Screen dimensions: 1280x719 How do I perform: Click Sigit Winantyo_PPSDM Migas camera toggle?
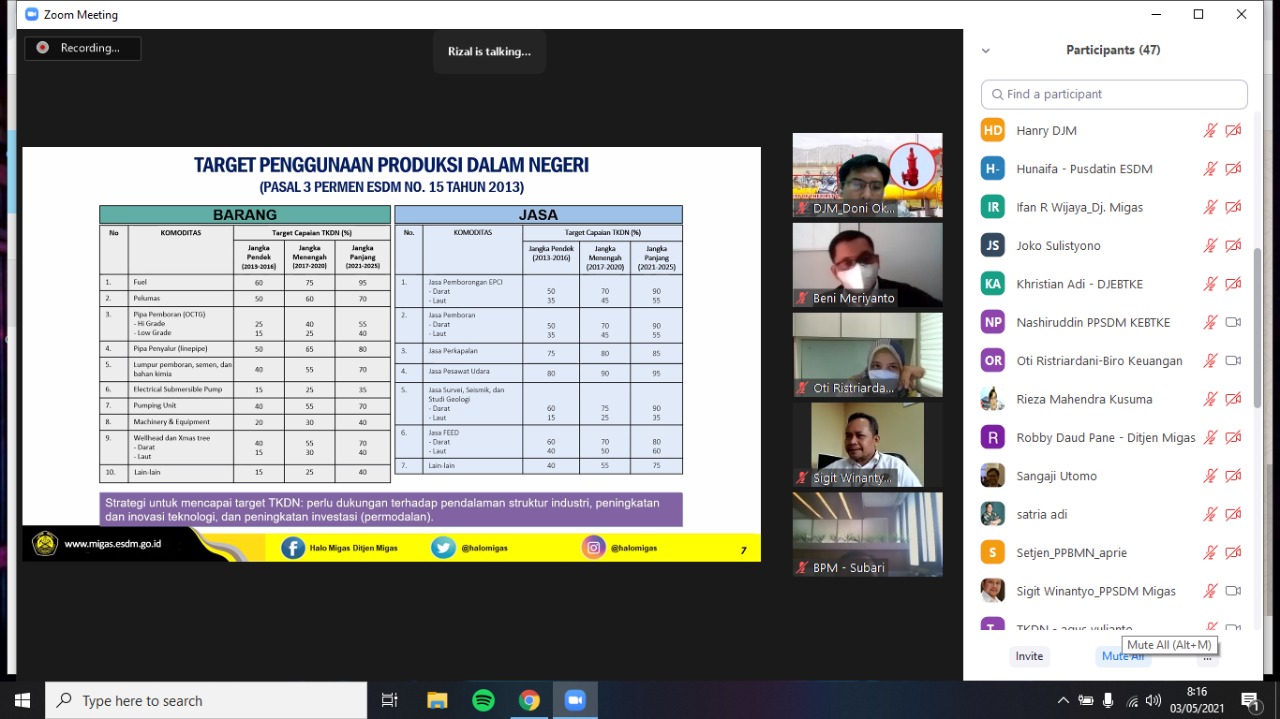click(1233, 591)
